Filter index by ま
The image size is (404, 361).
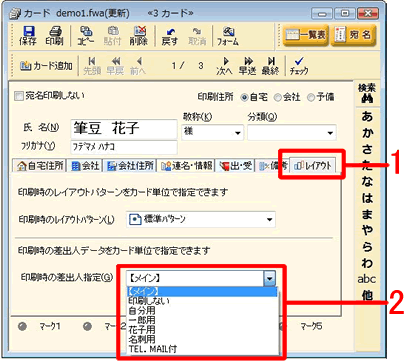pyautogui.click(x=367, y=214)
